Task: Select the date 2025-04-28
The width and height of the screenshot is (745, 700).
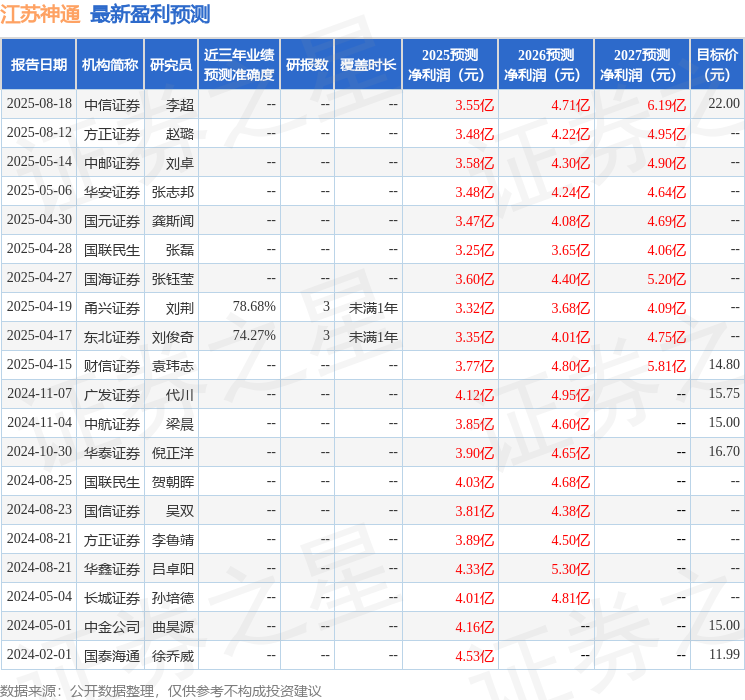Action: pyautogui.click(x=39, y=249)
